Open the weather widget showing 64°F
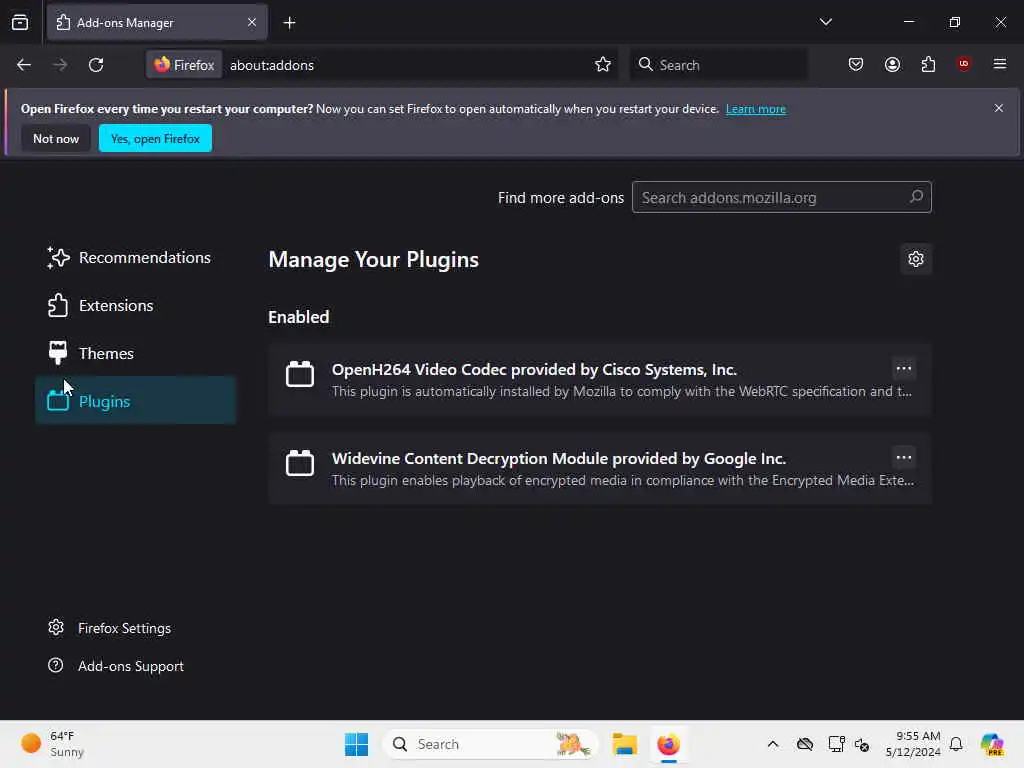 52,744
